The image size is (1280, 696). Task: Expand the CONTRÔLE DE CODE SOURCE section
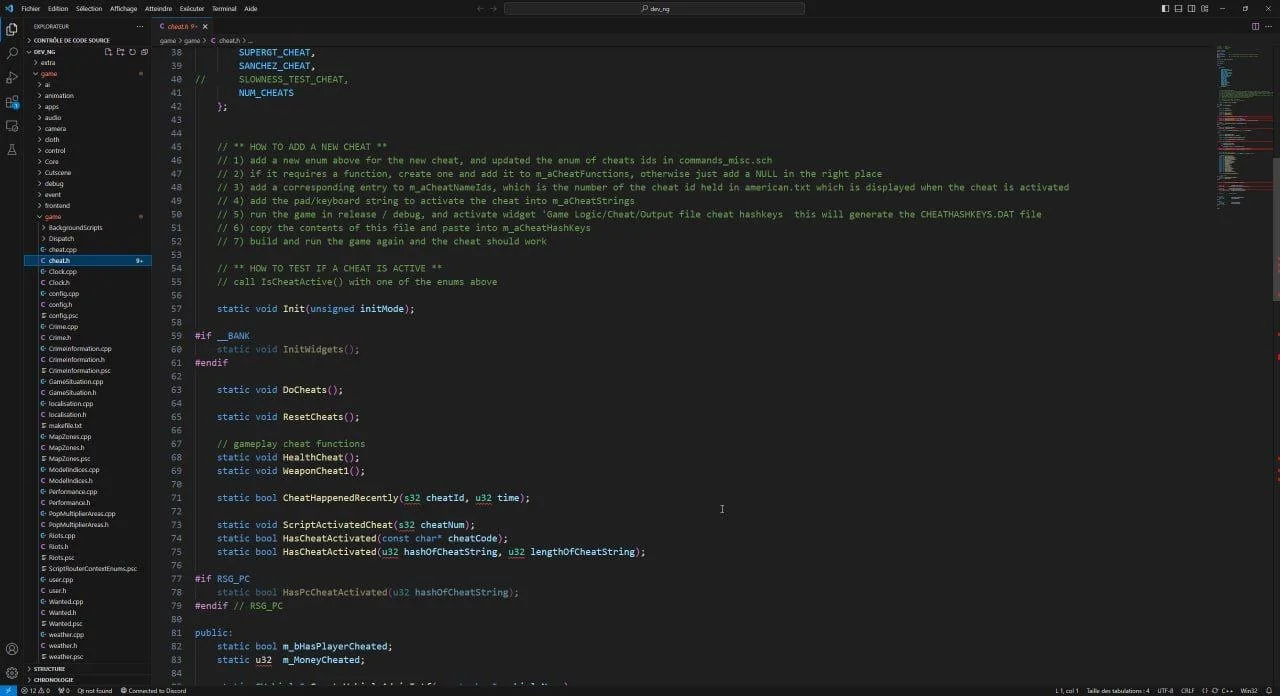[72, 40]
